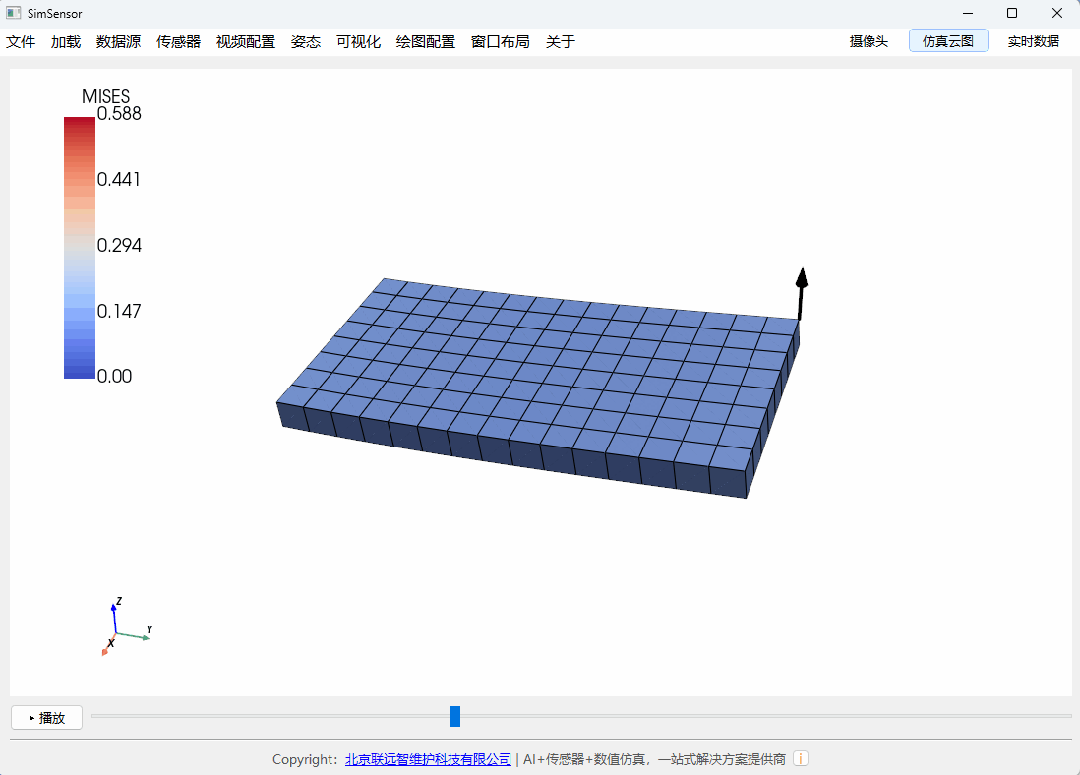Open the 加载 menu
The image size is (1080, 775).
click(x=66, y=42)
